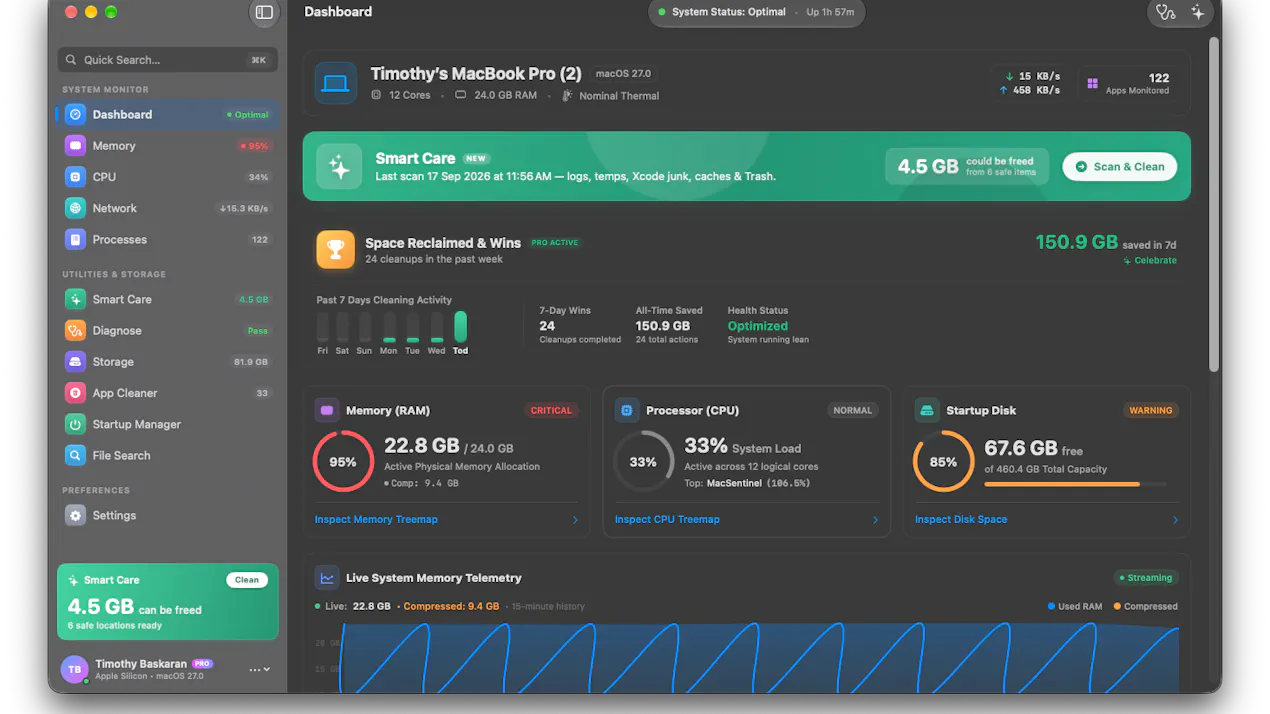The height and width of the screenshot is (714, 1270).
Task: Click the main window vertical scrollbar
Action: click(1214, 205)
